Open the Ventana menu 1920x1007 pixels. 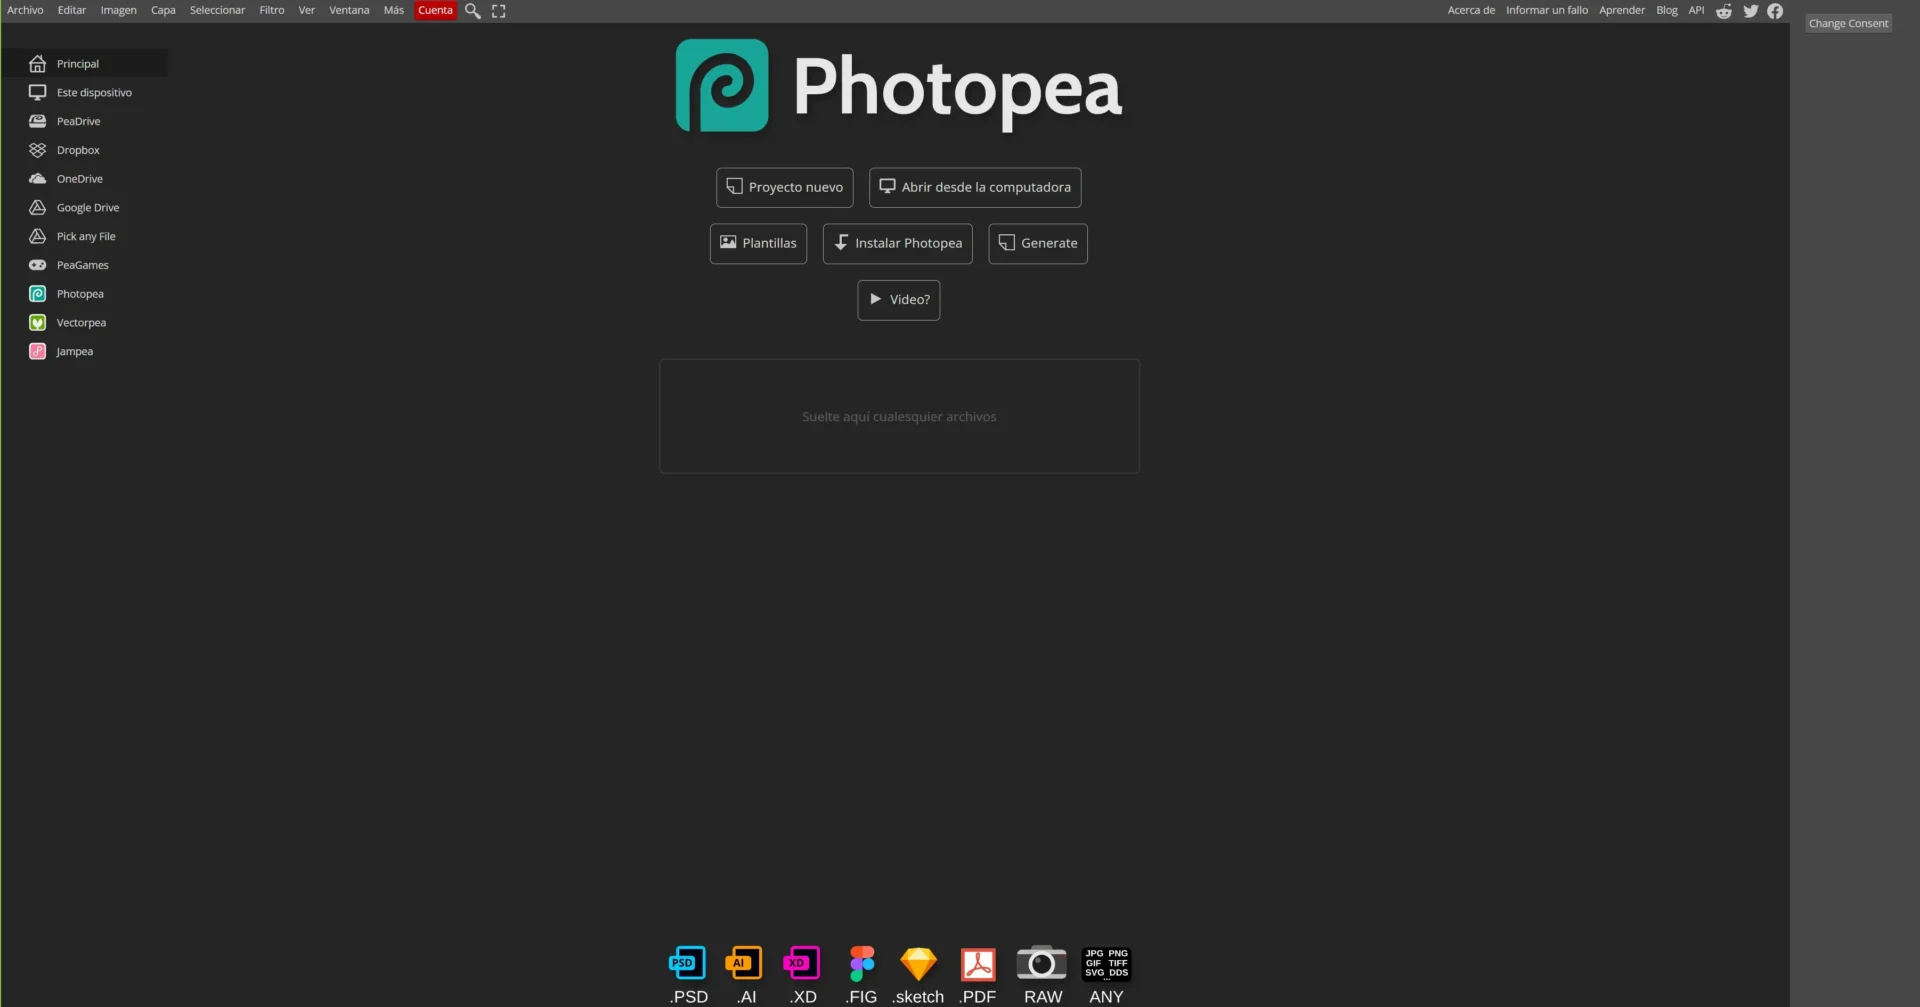pyautogui.click(x=349, y=11)
